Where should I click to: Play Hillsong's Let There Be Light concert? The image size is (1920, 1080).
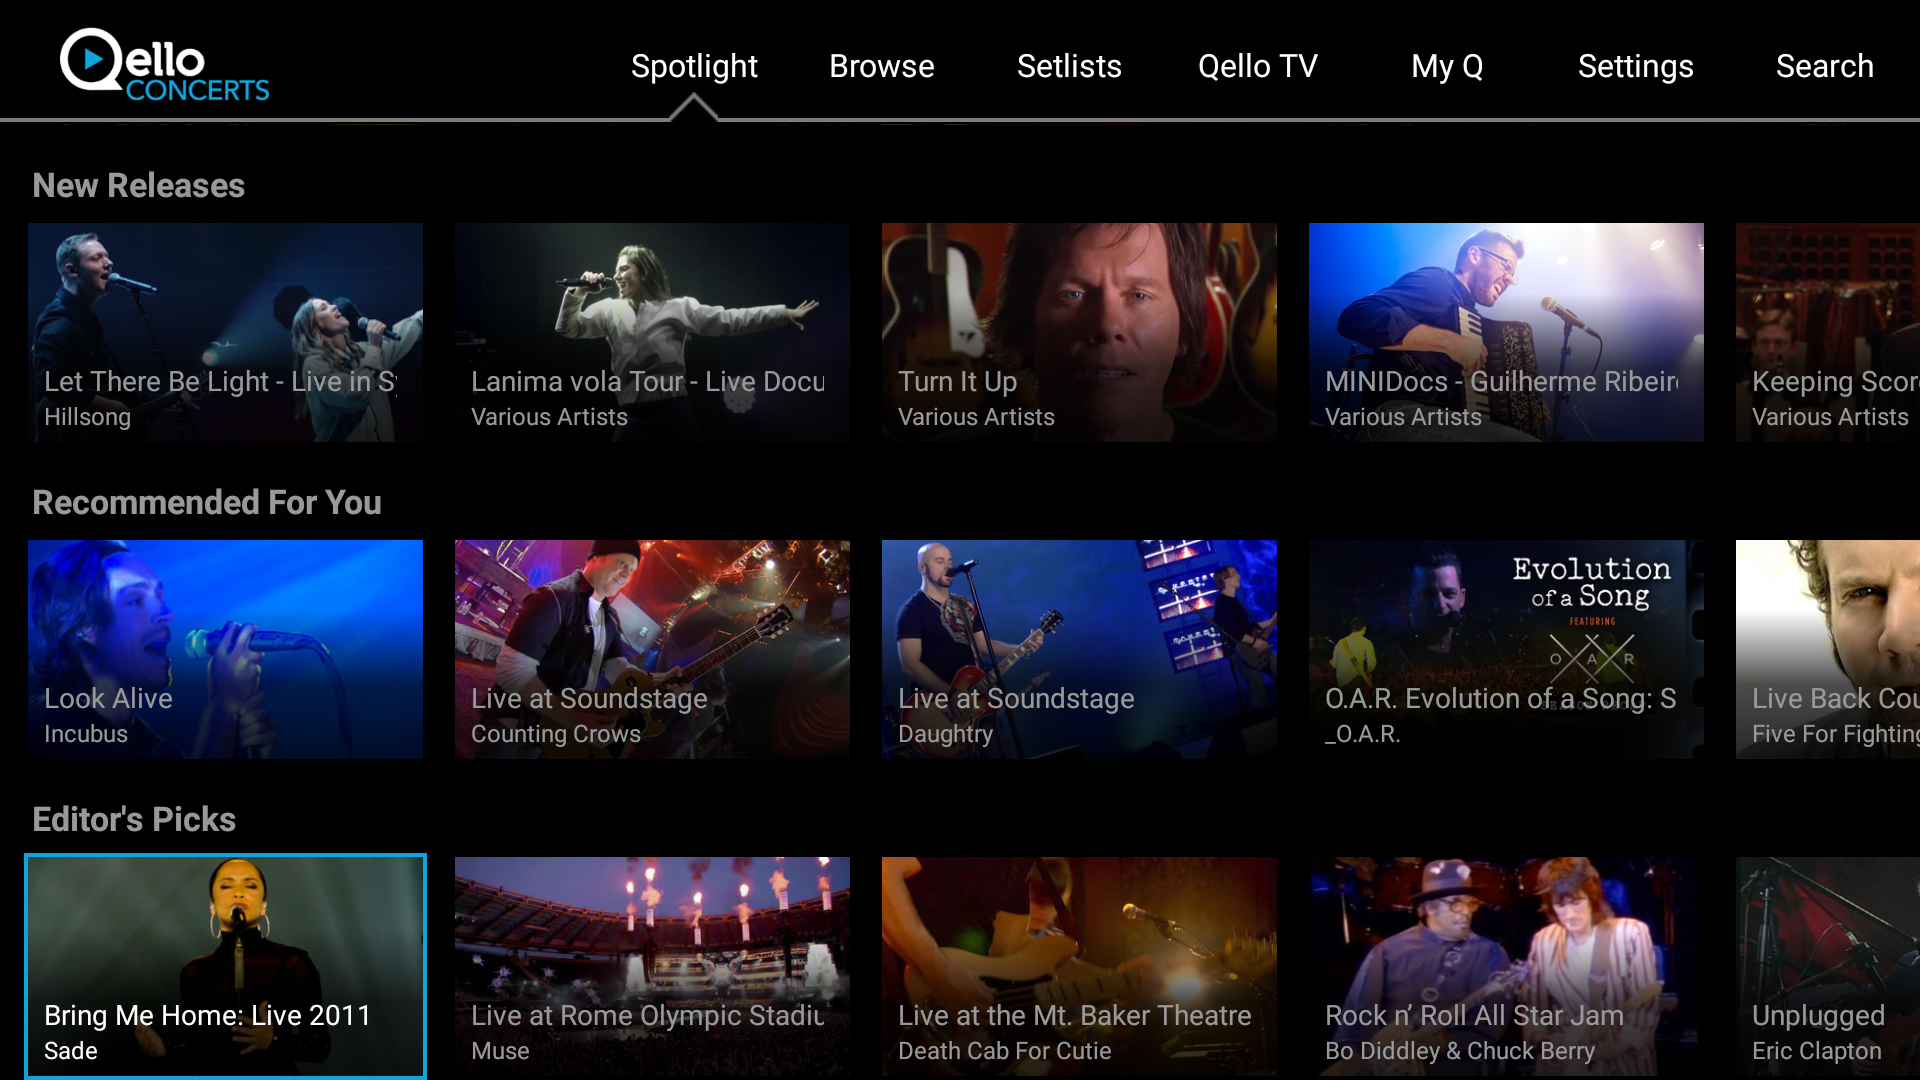pyautogui.click(x=225, y=332)
